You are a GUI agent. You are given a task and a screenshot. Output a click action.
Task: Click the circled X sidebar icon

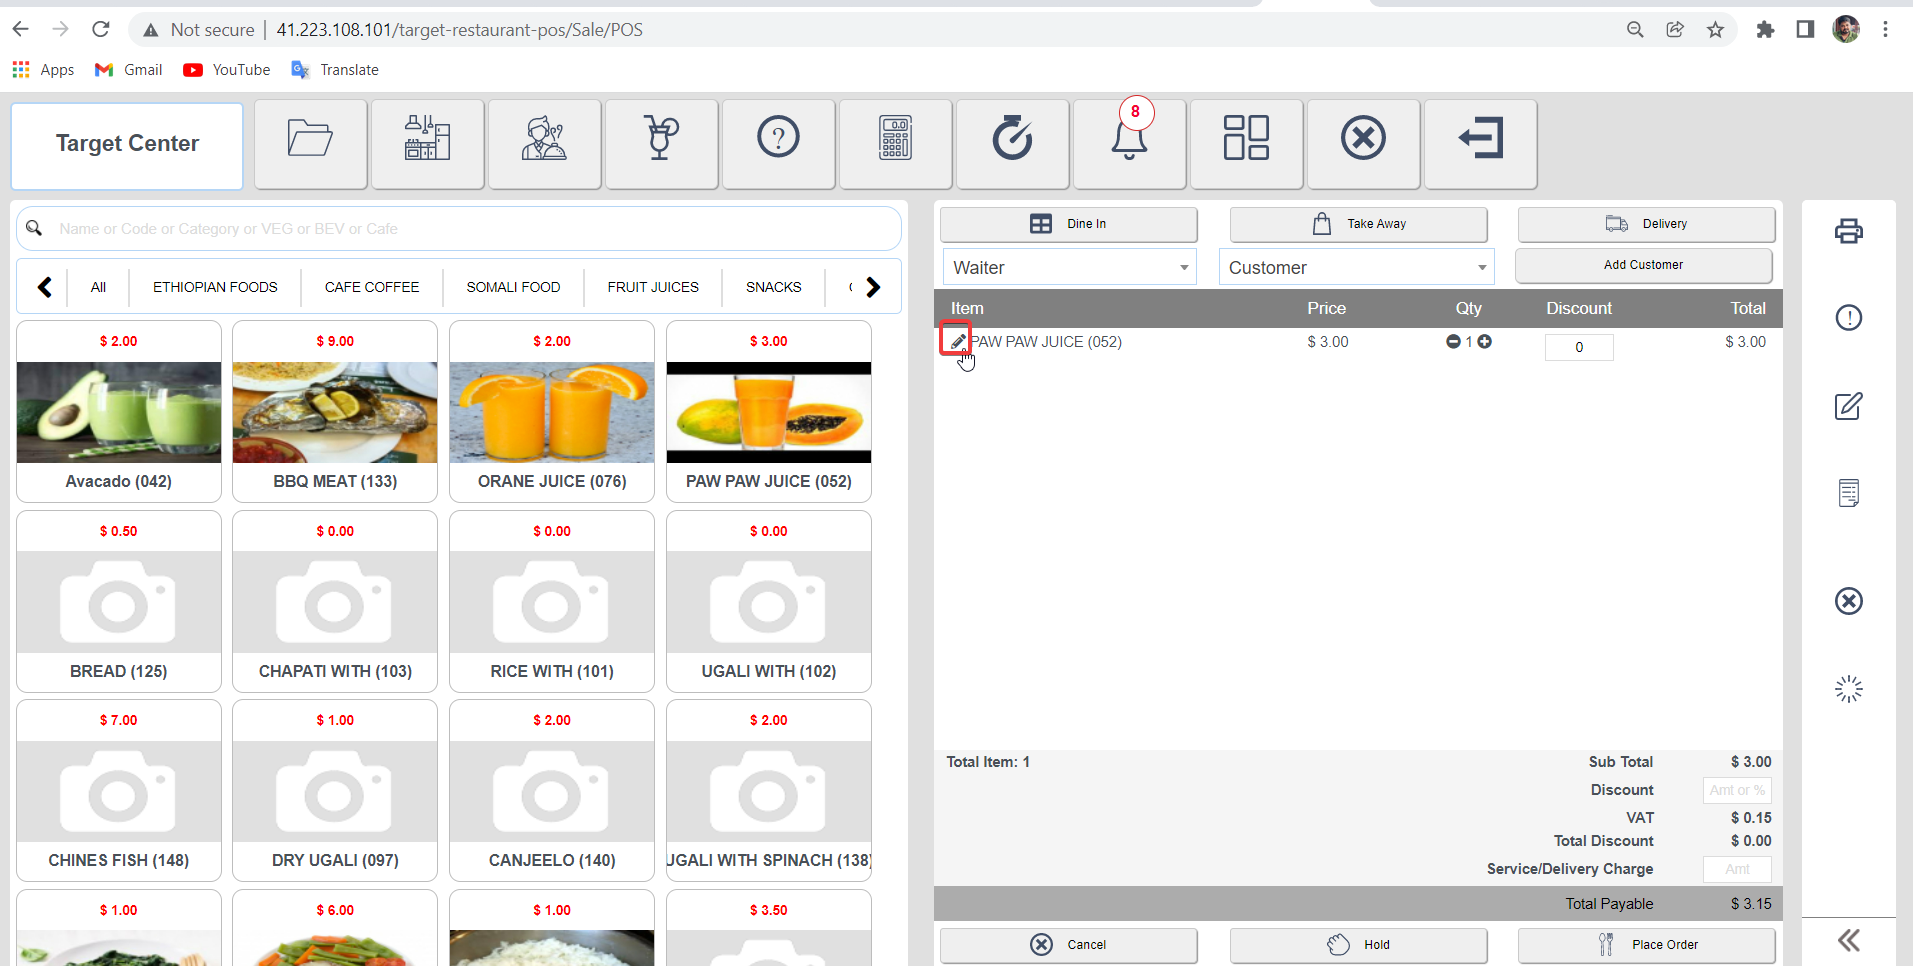[x=1849, y=601]
